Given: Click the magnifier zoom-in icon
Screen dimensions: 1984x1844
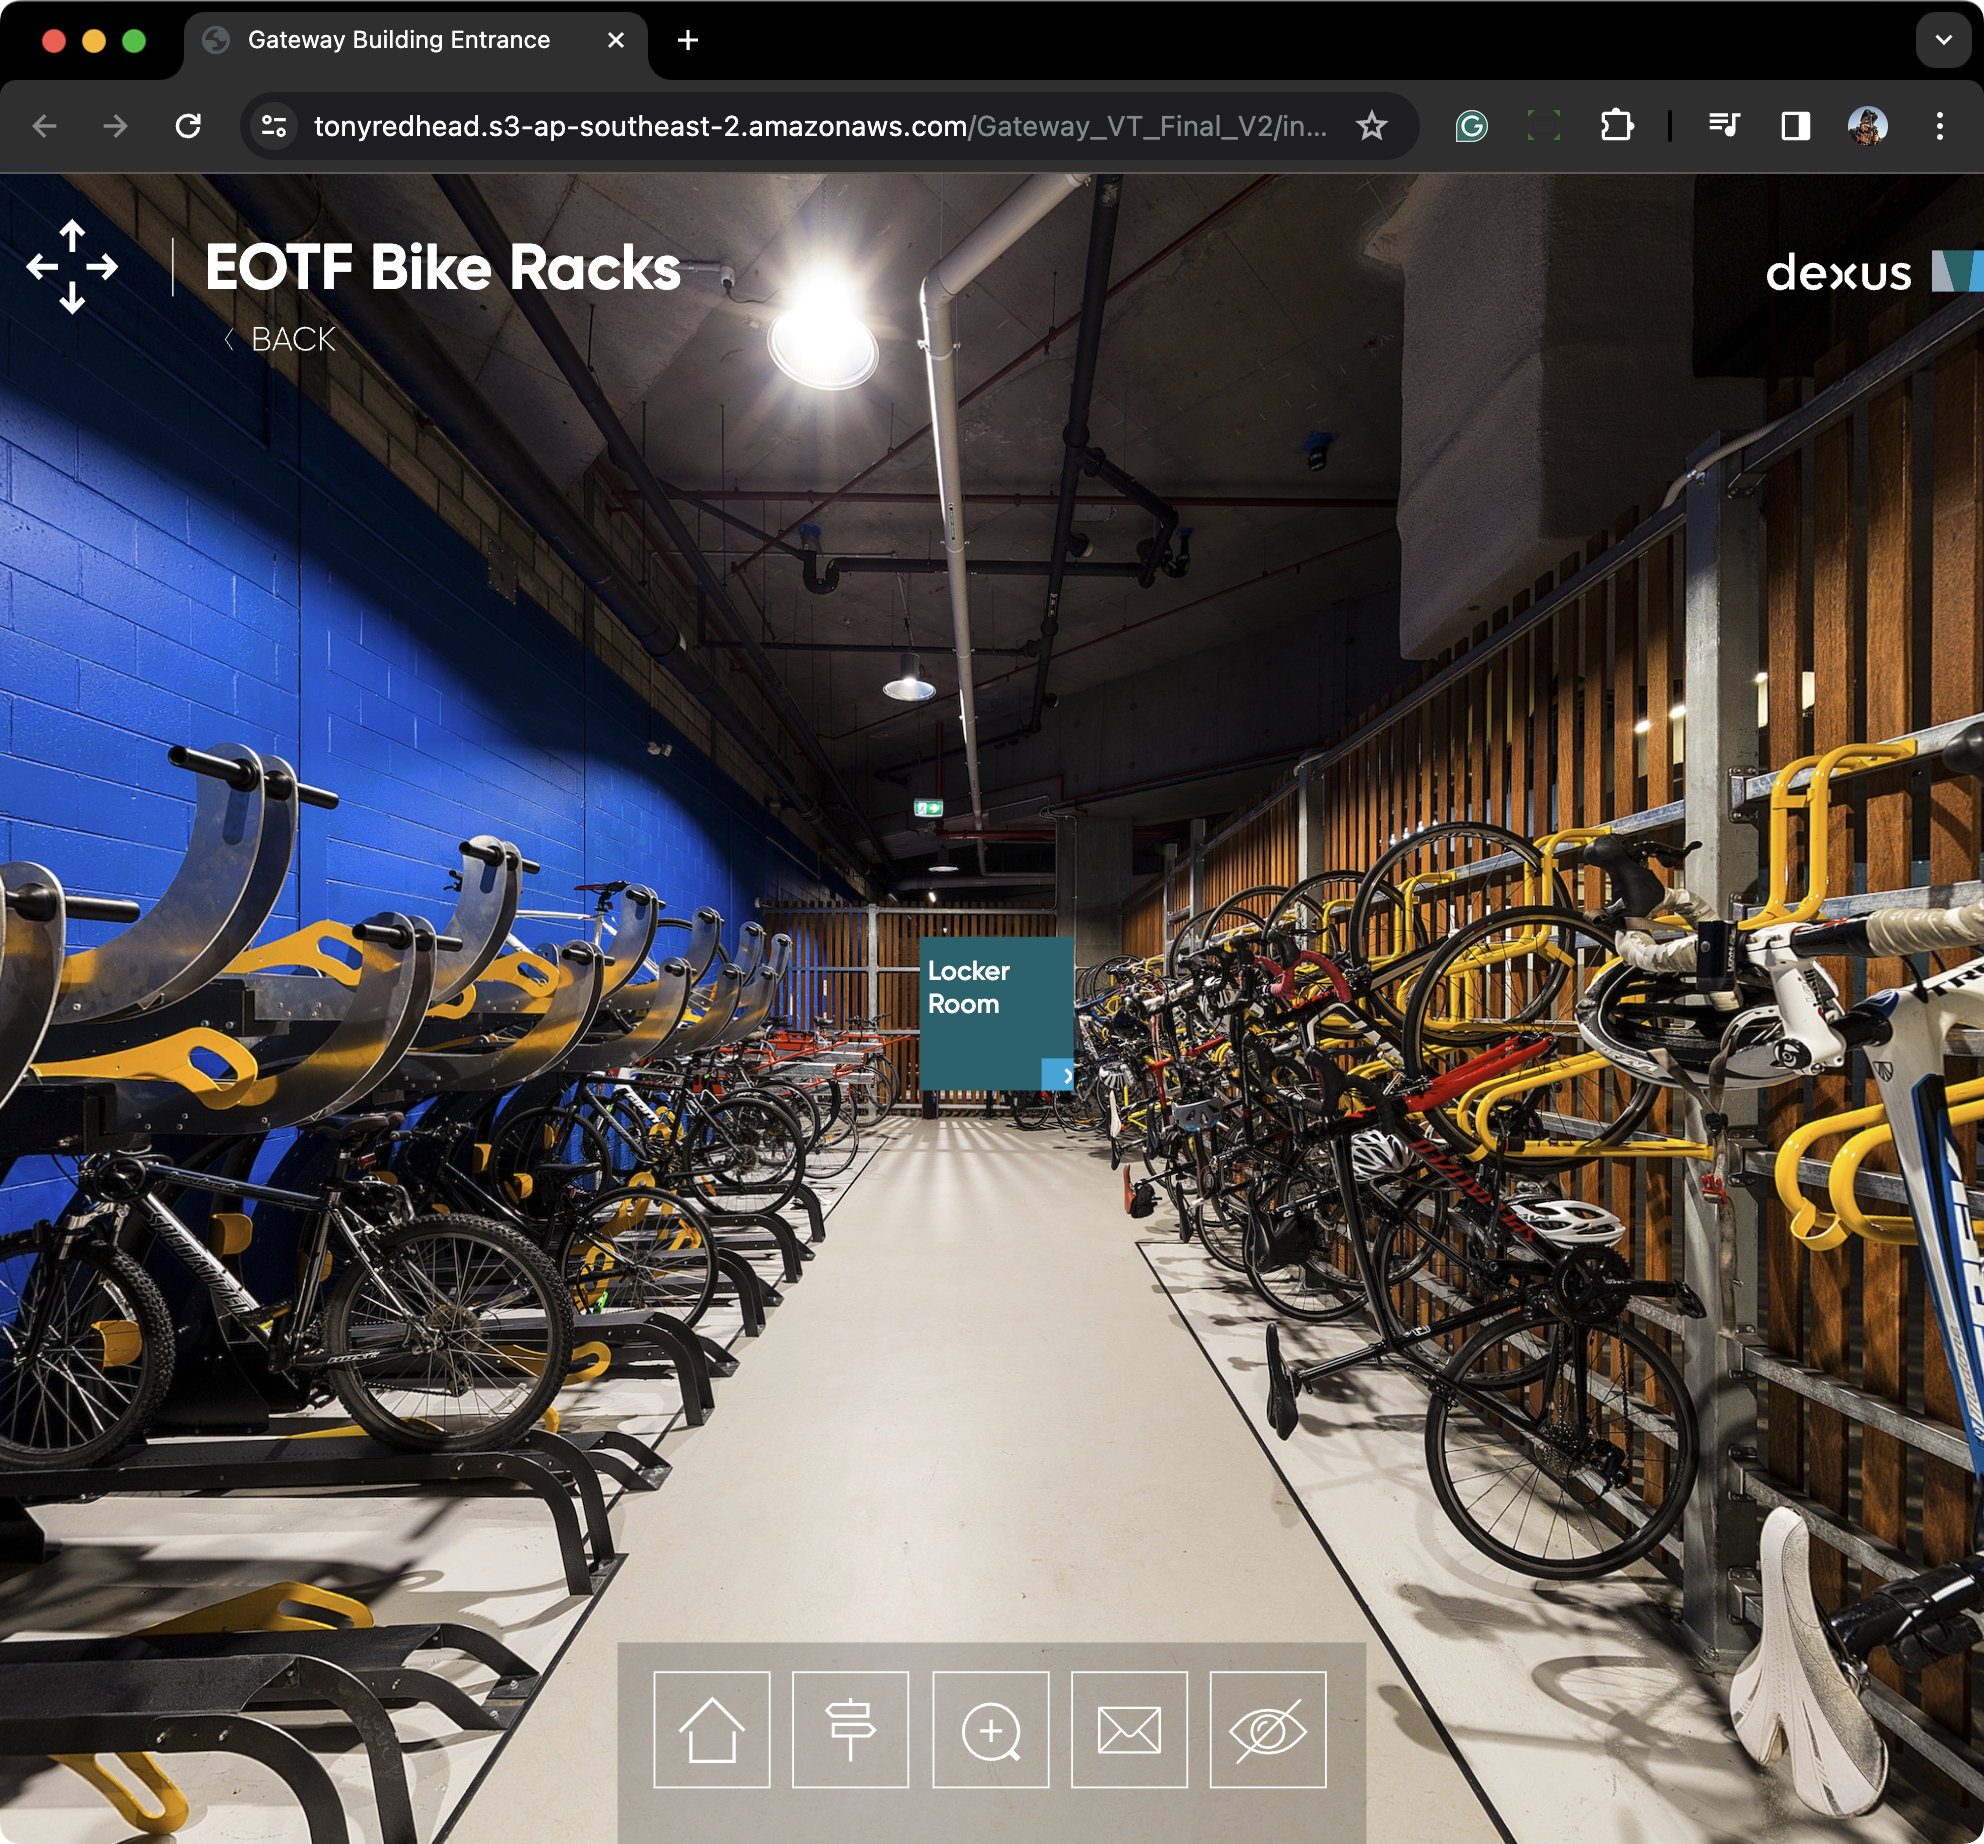Looking at the screenshot, I should [991, 1729].
